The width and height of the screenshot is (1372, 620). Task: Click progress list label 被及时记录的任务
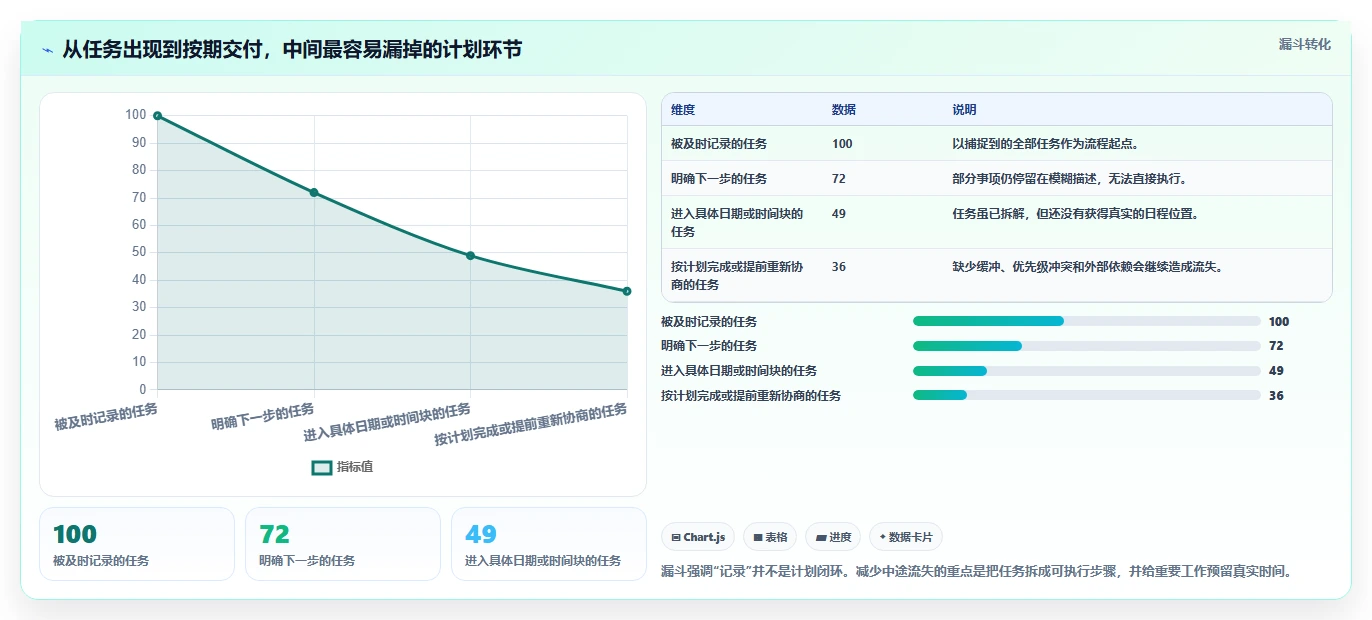click(x=709, y=322)
